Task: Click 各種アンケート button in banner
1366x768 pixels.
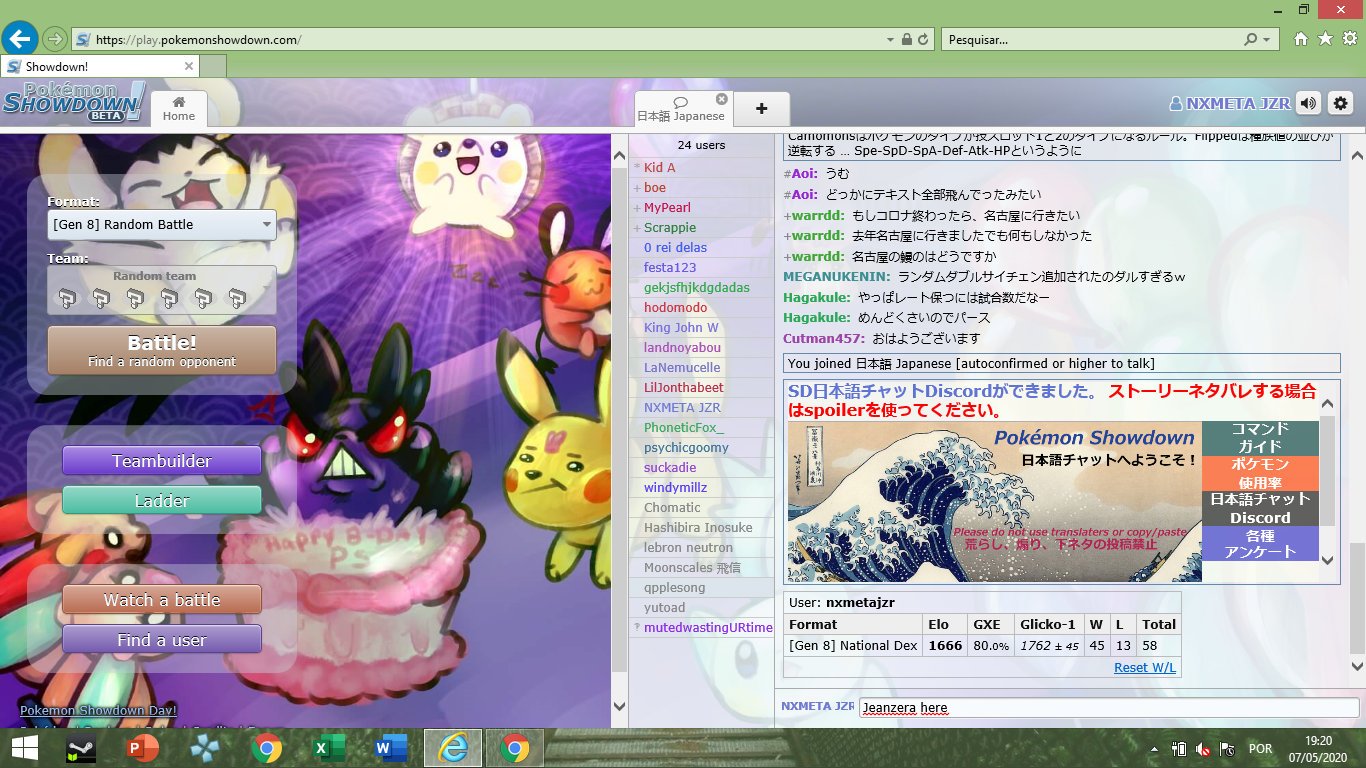Action: pos(1260,543)
